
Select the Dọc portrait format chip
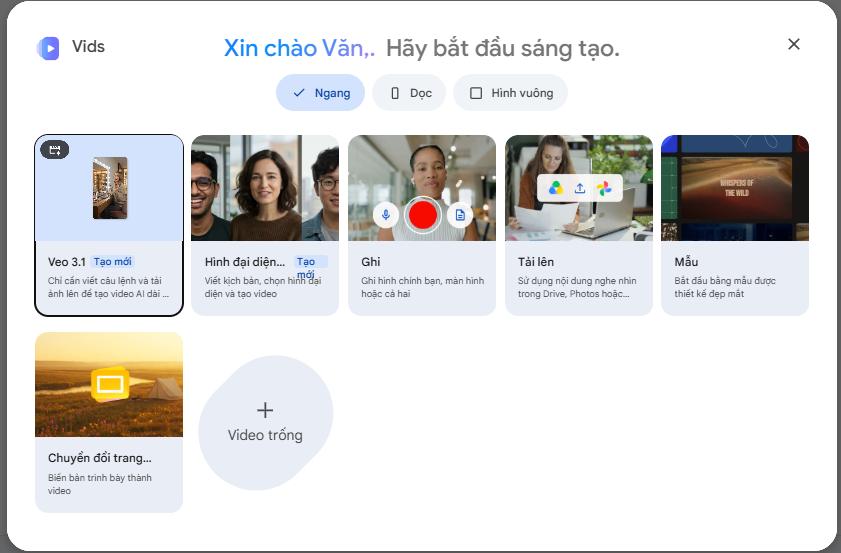click(409, 93)
